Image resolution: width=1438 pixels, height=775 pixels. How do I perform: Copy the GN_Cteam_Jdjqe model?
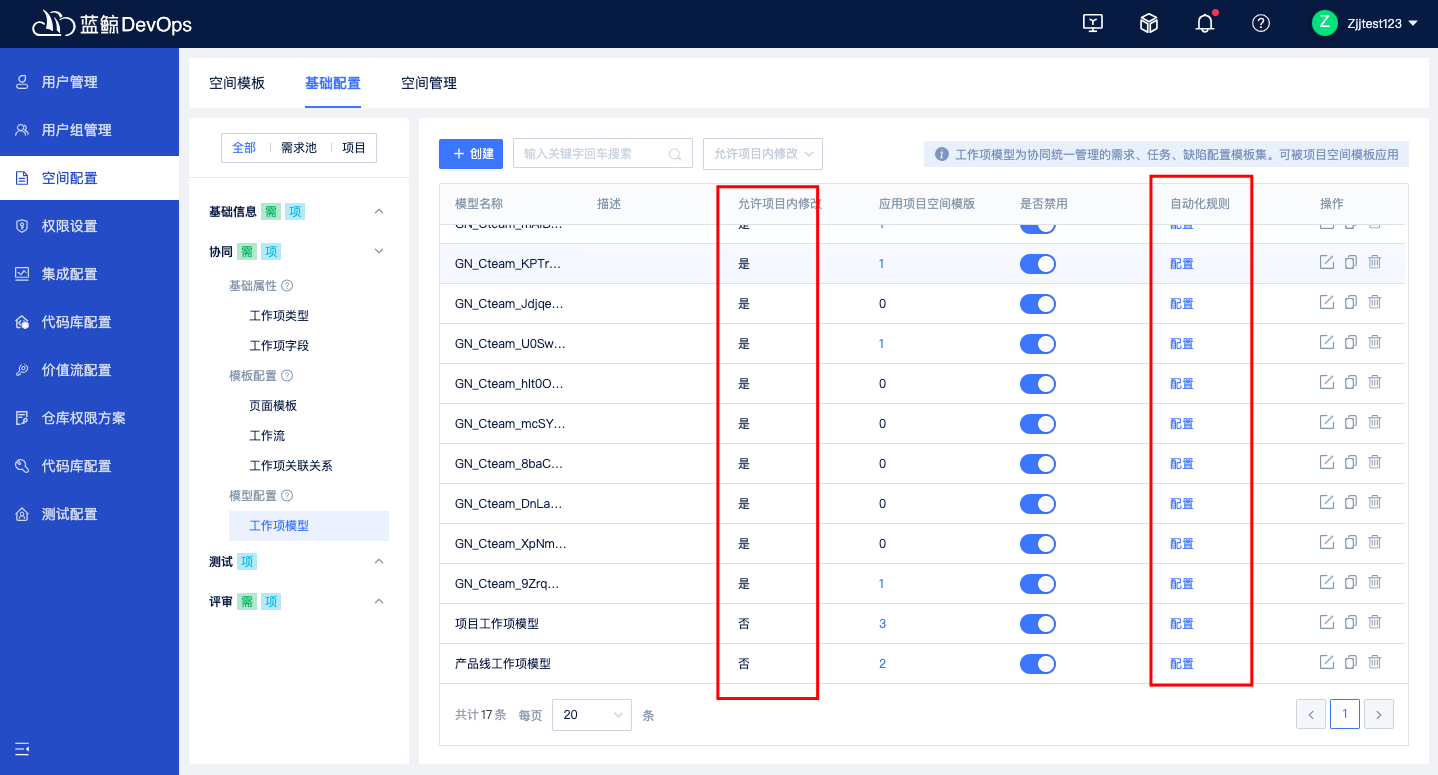point(1351,302)
